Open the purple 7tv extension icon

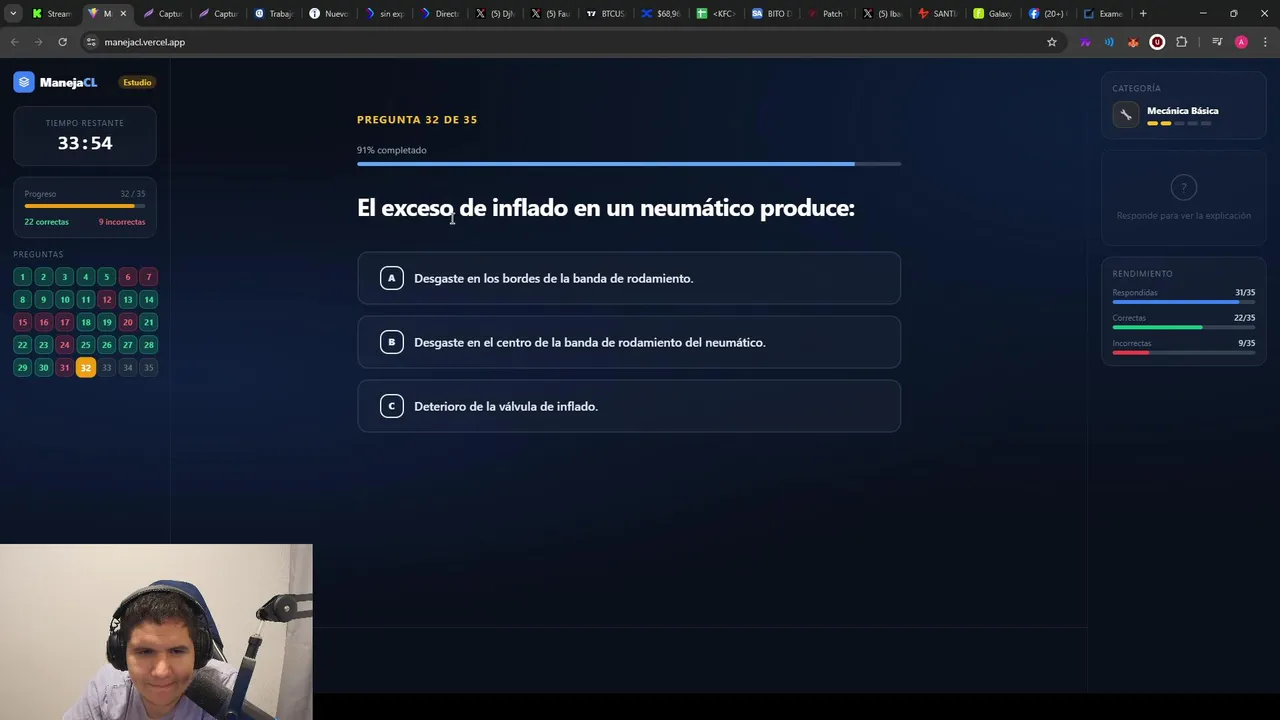1085,42
